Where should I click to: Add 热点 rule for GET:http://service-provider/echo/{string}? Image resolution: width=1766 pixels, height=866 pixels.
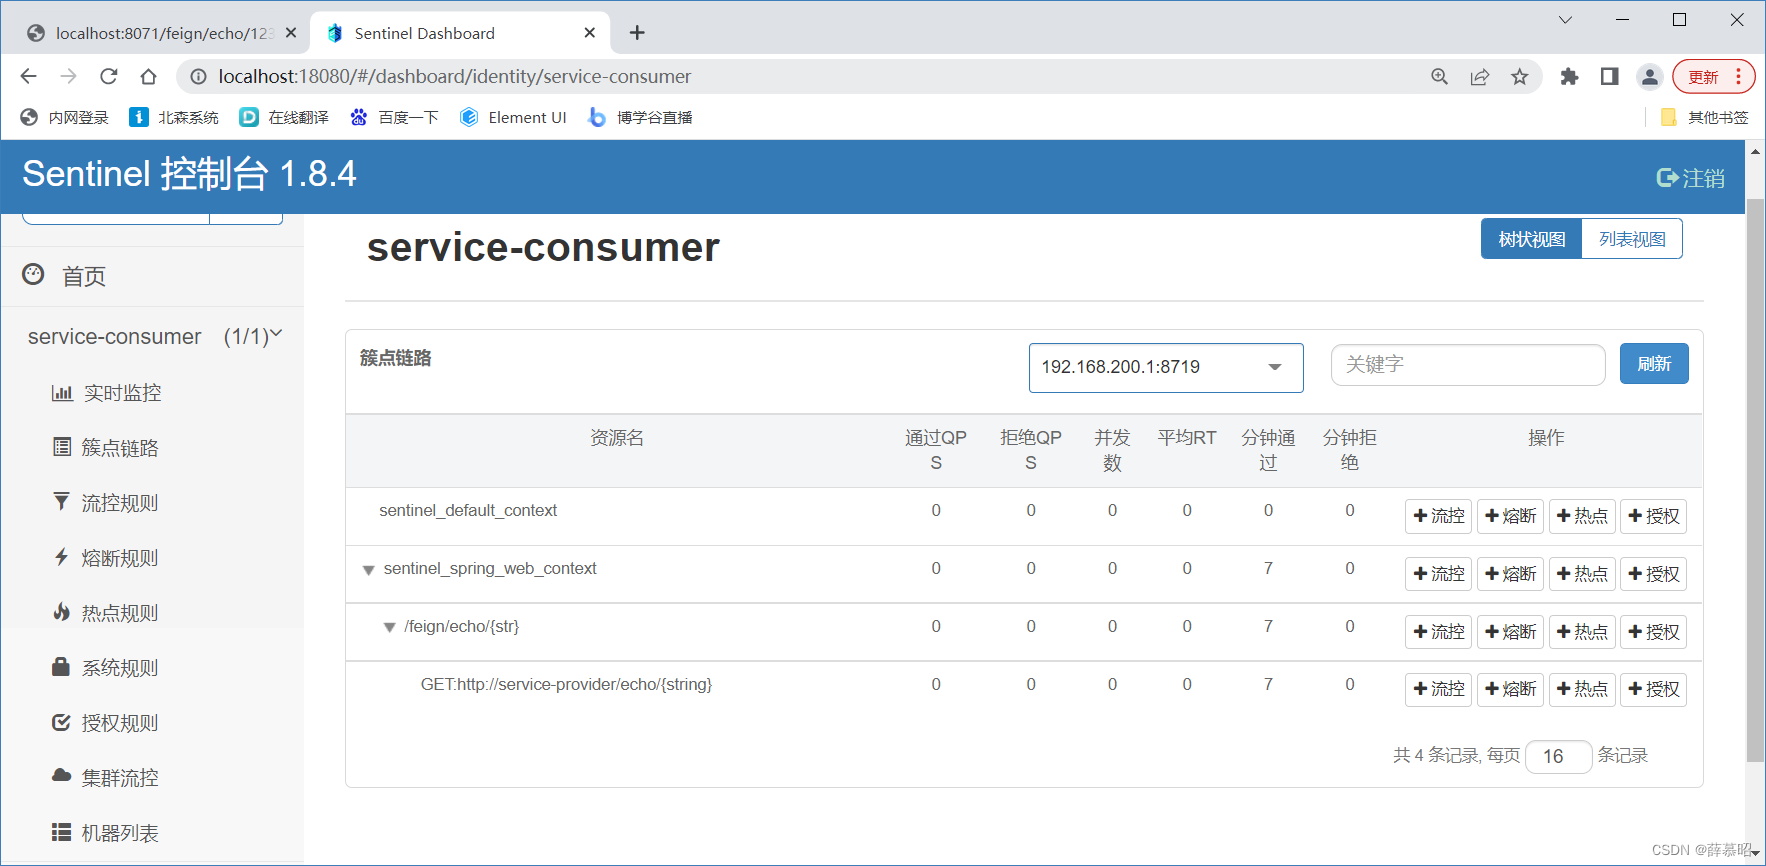click(1582, 689)
